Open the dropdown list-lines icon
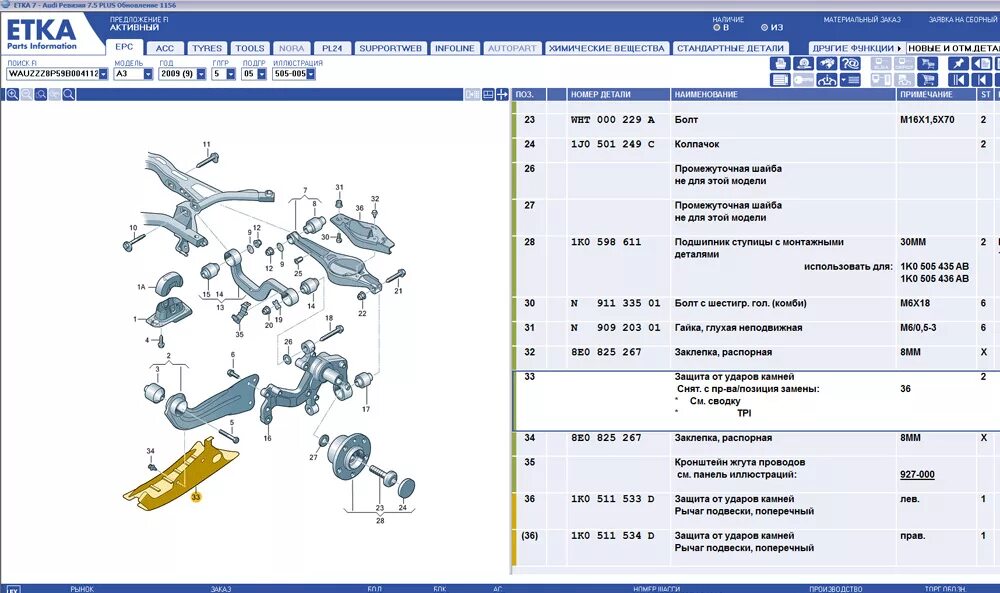The image size is (1000, 593). 850,80
